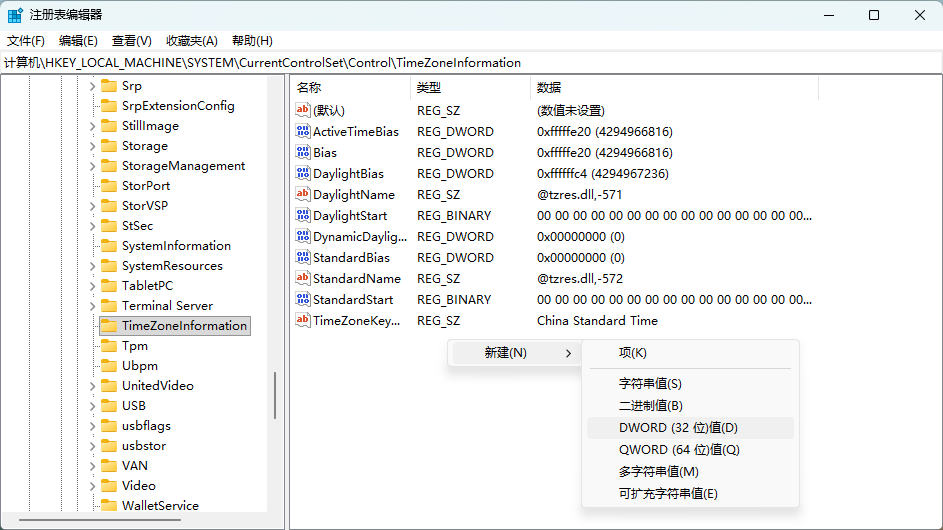Select 字符串值(S) in the new submenu
This screenshot has height=530, width=943.
tap(650, 384)
